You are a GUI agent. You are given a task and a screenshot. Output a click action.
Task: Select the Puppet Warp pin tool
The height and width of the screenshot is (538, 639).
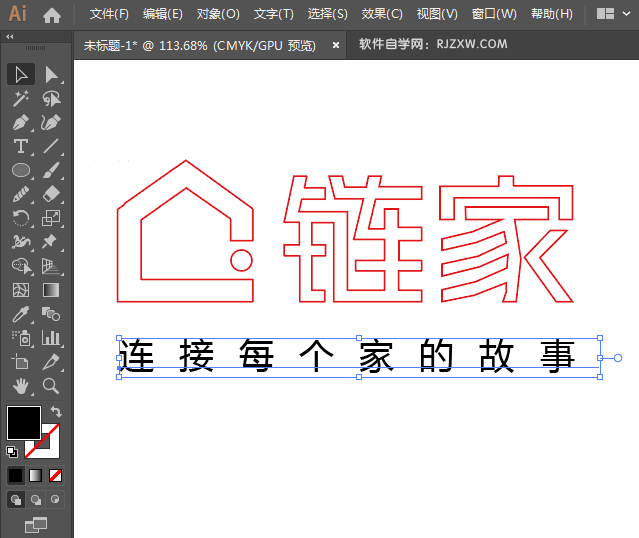[51, 242]
